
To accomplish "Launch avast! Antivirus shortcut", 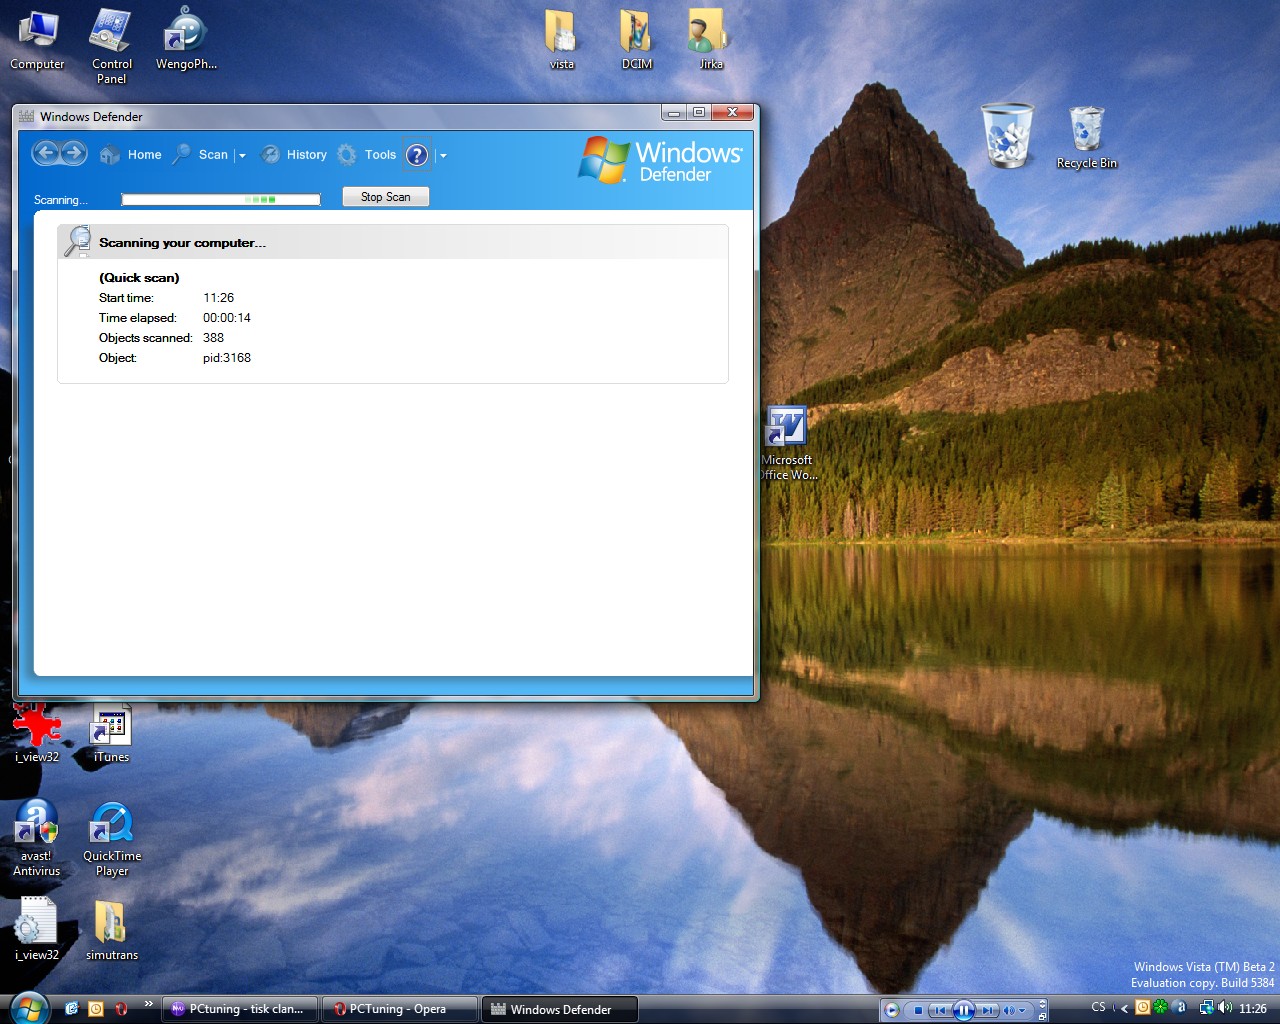I will click(x=37, y=839).
